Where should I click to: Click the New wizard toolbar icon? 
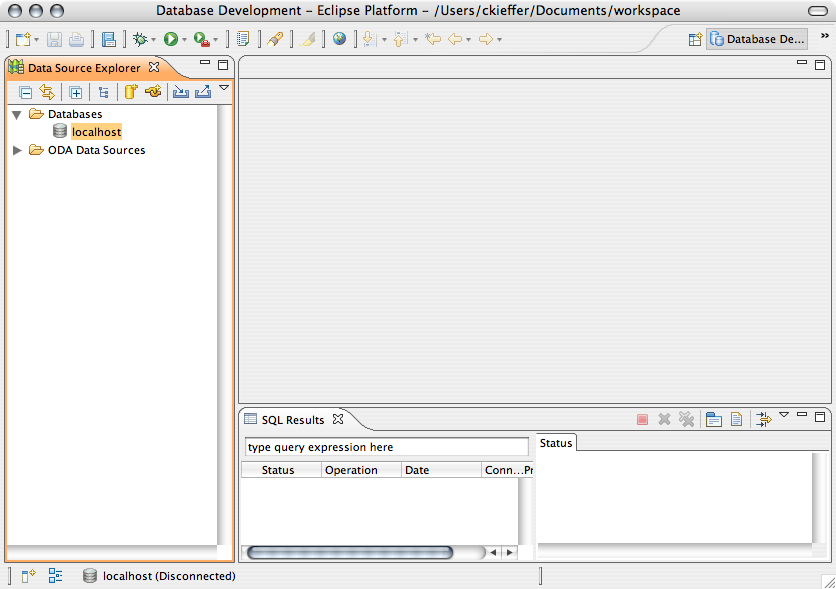click(23, 39)
